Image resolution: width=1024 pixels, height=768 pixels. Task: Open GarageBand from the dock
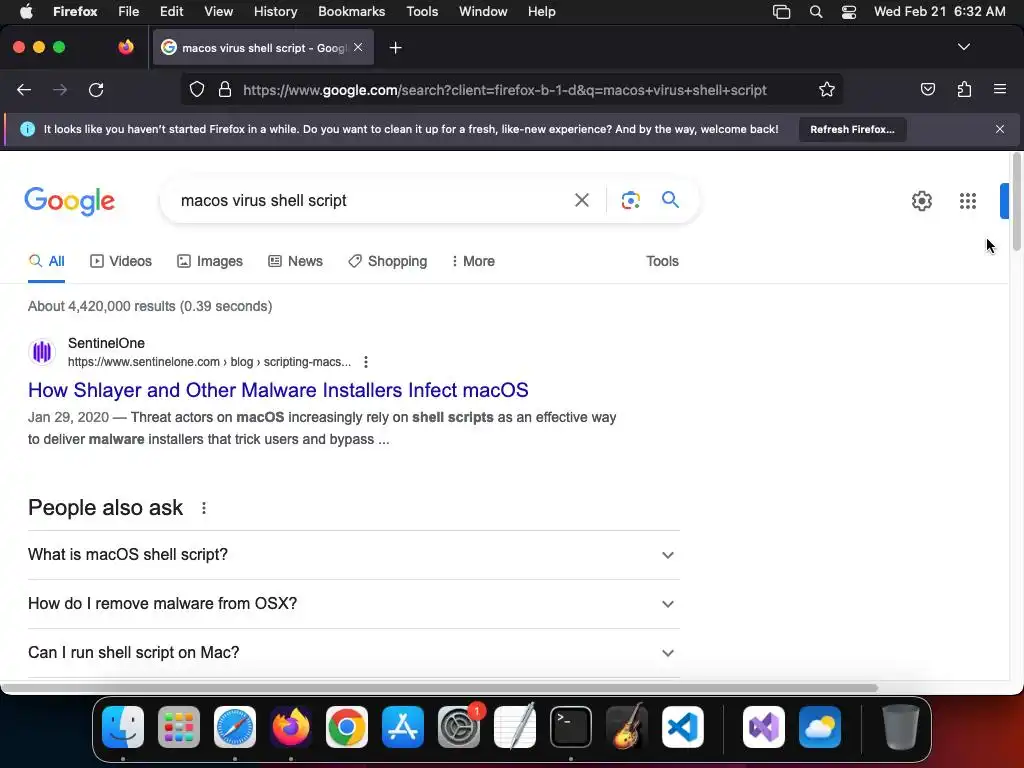tap(627, 727)
